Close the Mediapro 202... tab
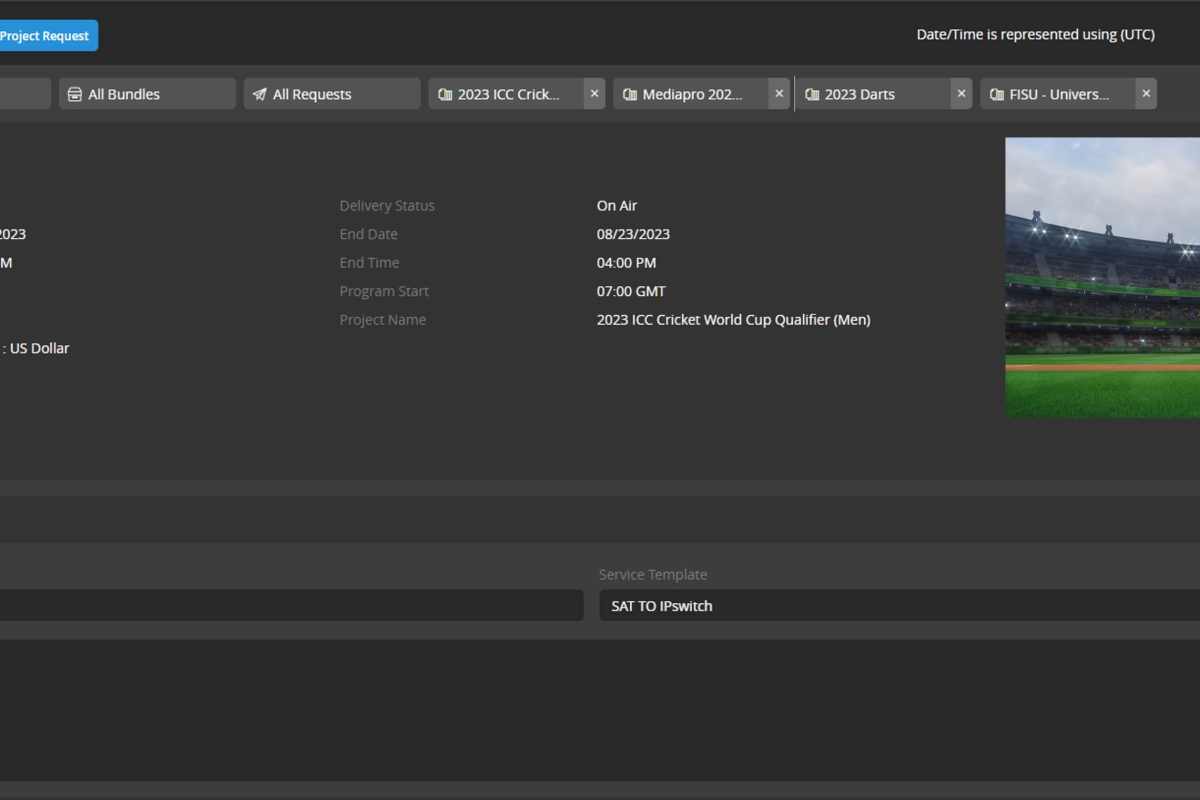 [779, 94]
